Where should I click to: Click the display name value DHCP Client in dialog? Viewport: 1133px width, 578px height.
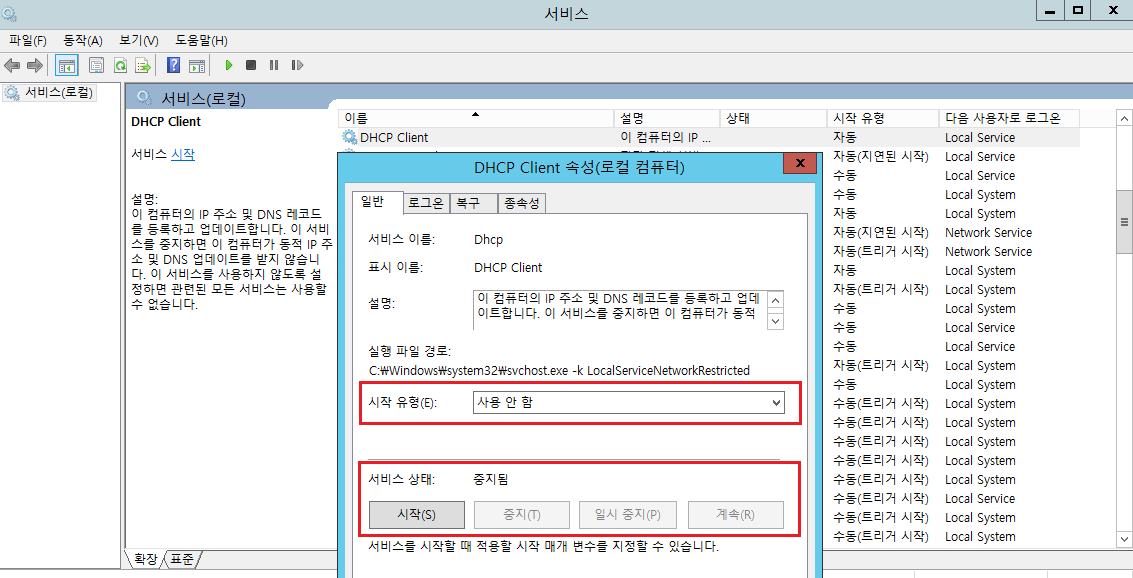(508, 267)
